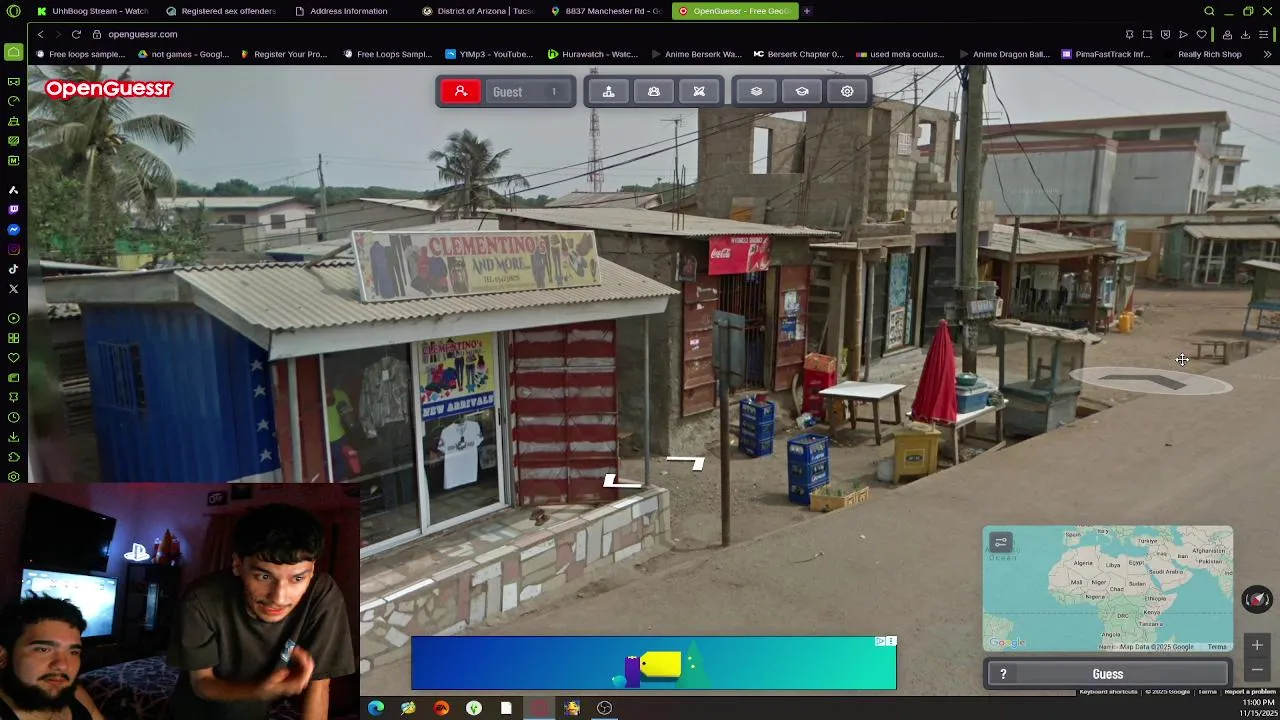Click the red add-player invite icon
The height and width of the screenshot is (720, 1280).
[x=461, y=91]
